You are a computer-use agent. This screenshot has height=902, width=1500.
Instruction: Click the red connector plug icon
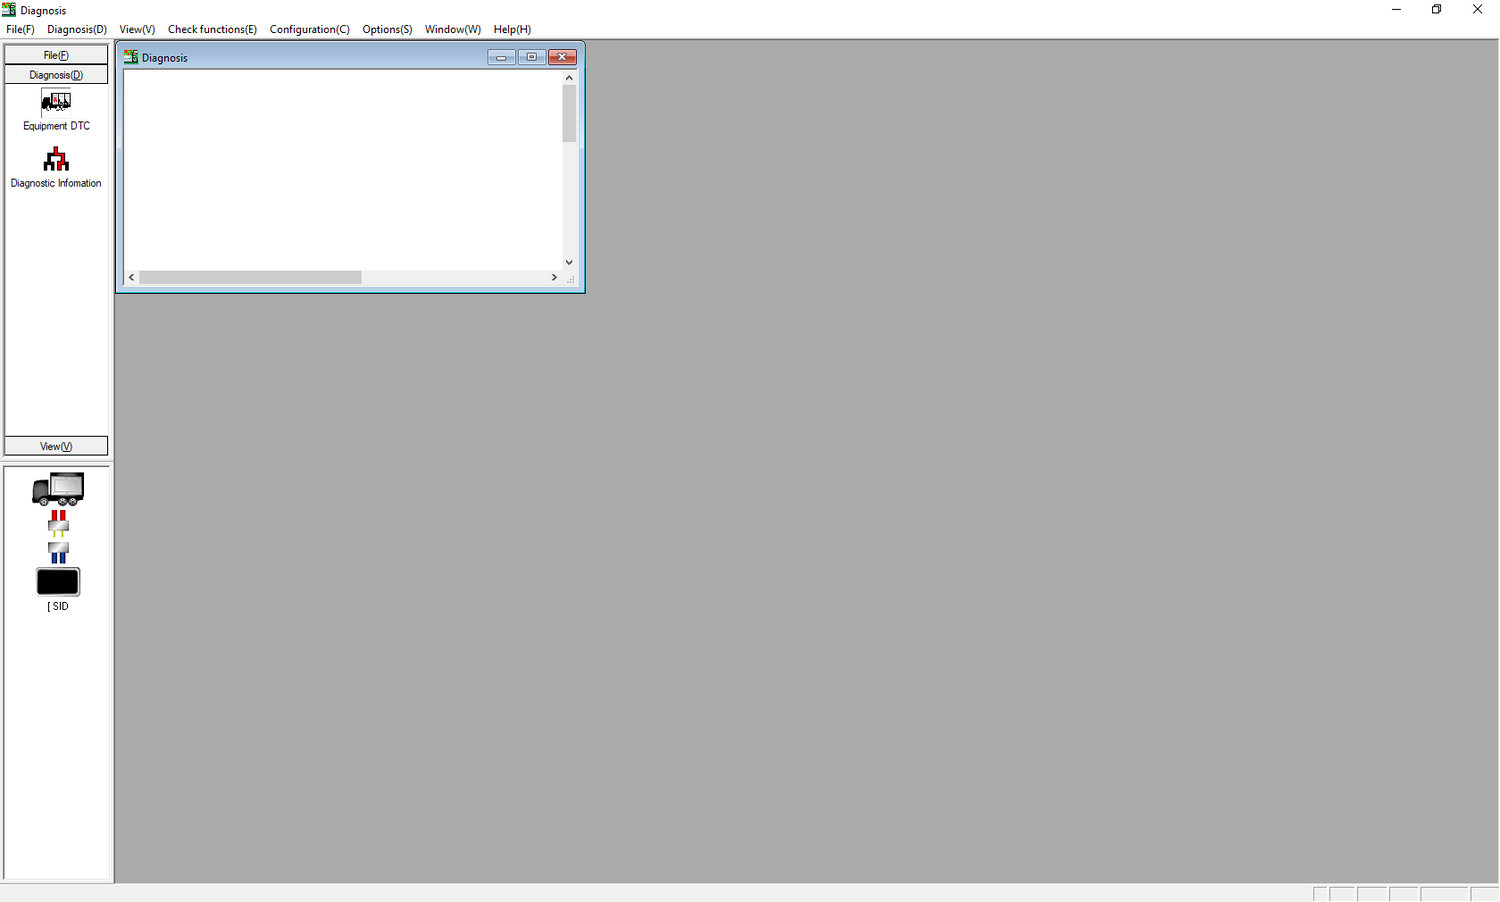tap(58, 523)
